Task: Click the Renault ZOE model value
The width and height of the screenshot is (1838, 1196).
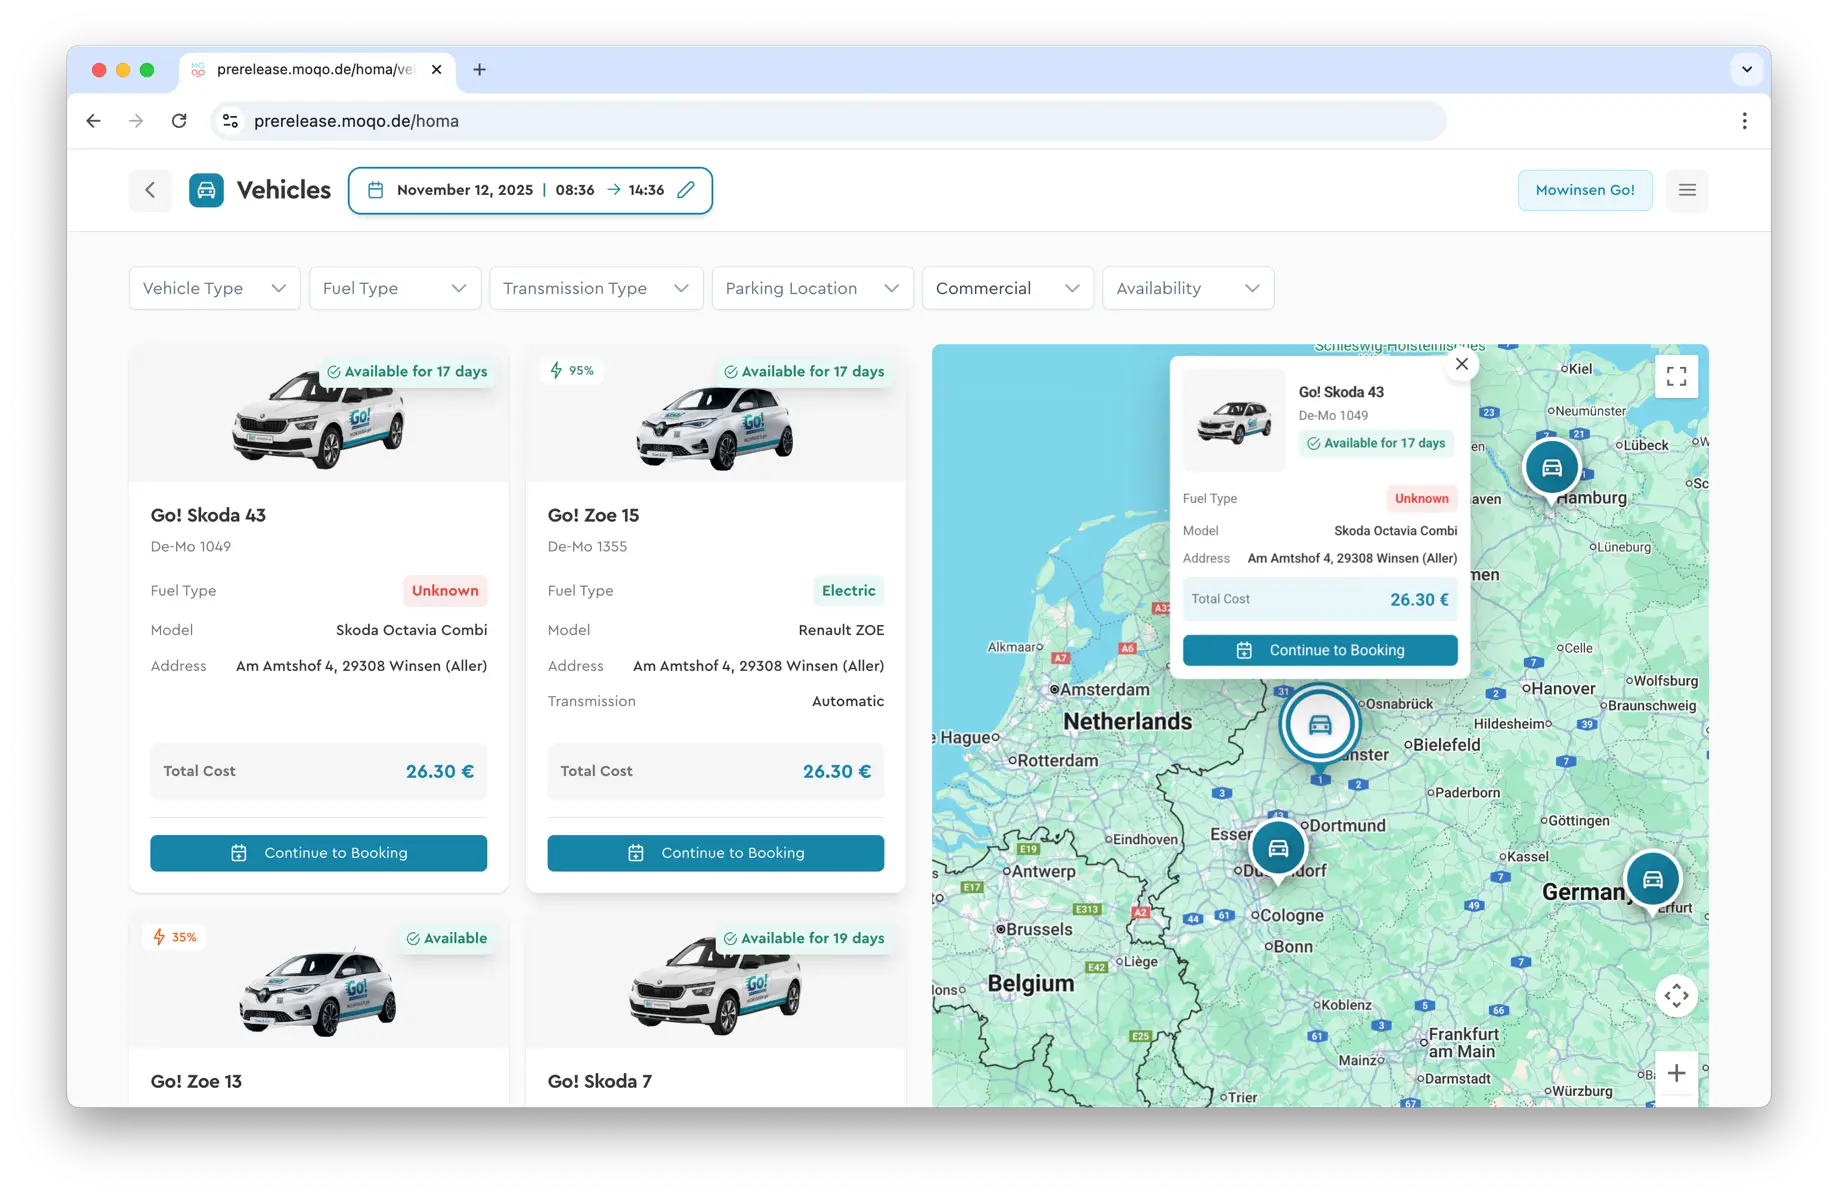Action: pos(841,630)
